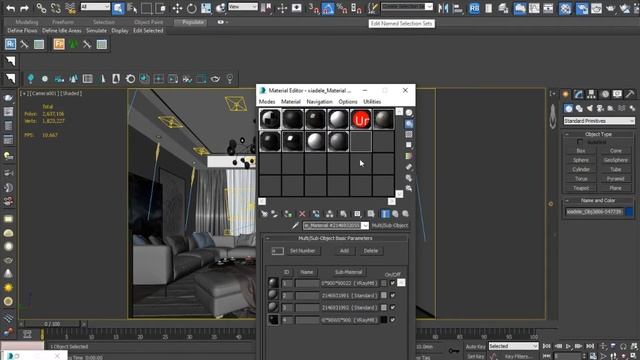640x360 pixels.
Task: Click the Add sub-material button
Action: point(344,251)
